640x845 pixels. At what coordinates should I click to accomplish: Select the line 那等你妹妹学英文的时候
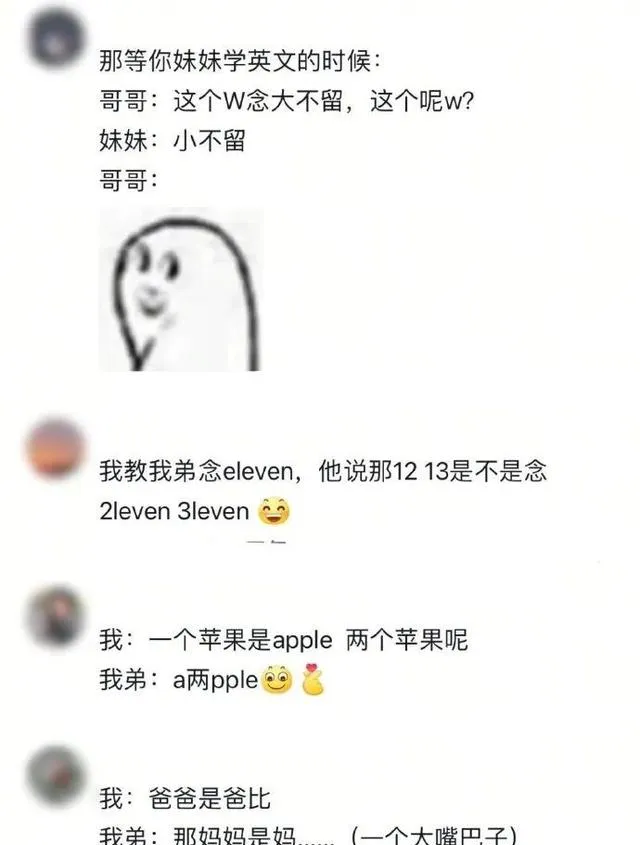240,61
